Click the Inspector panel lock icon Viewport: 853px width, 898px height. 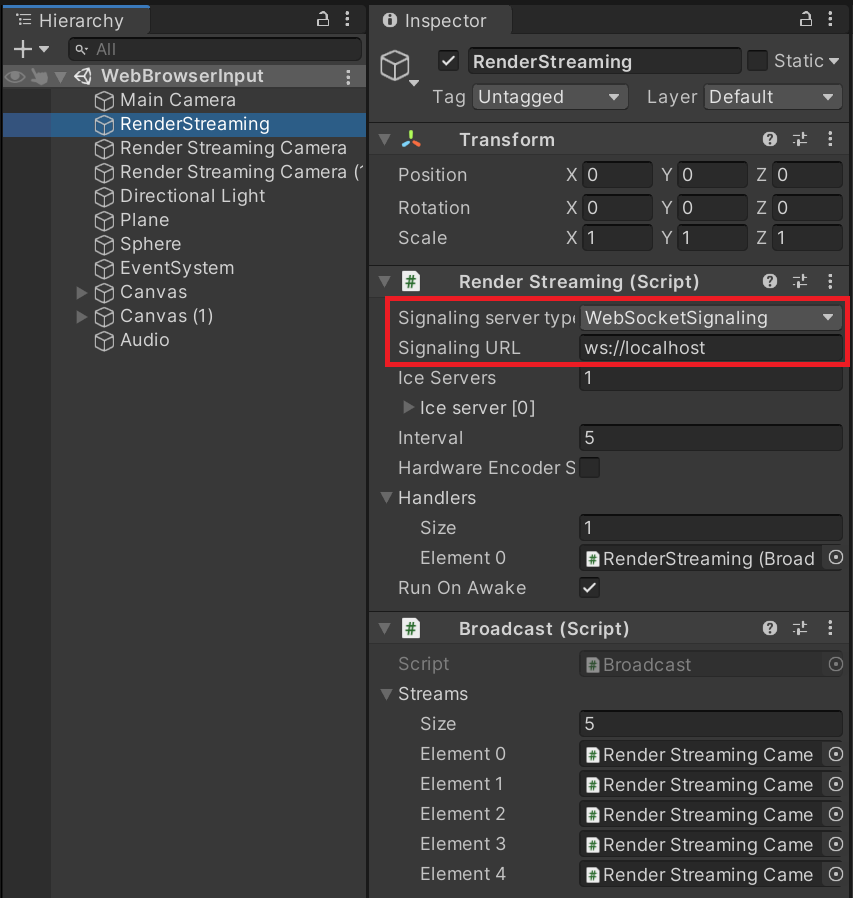tap(806, 19)
